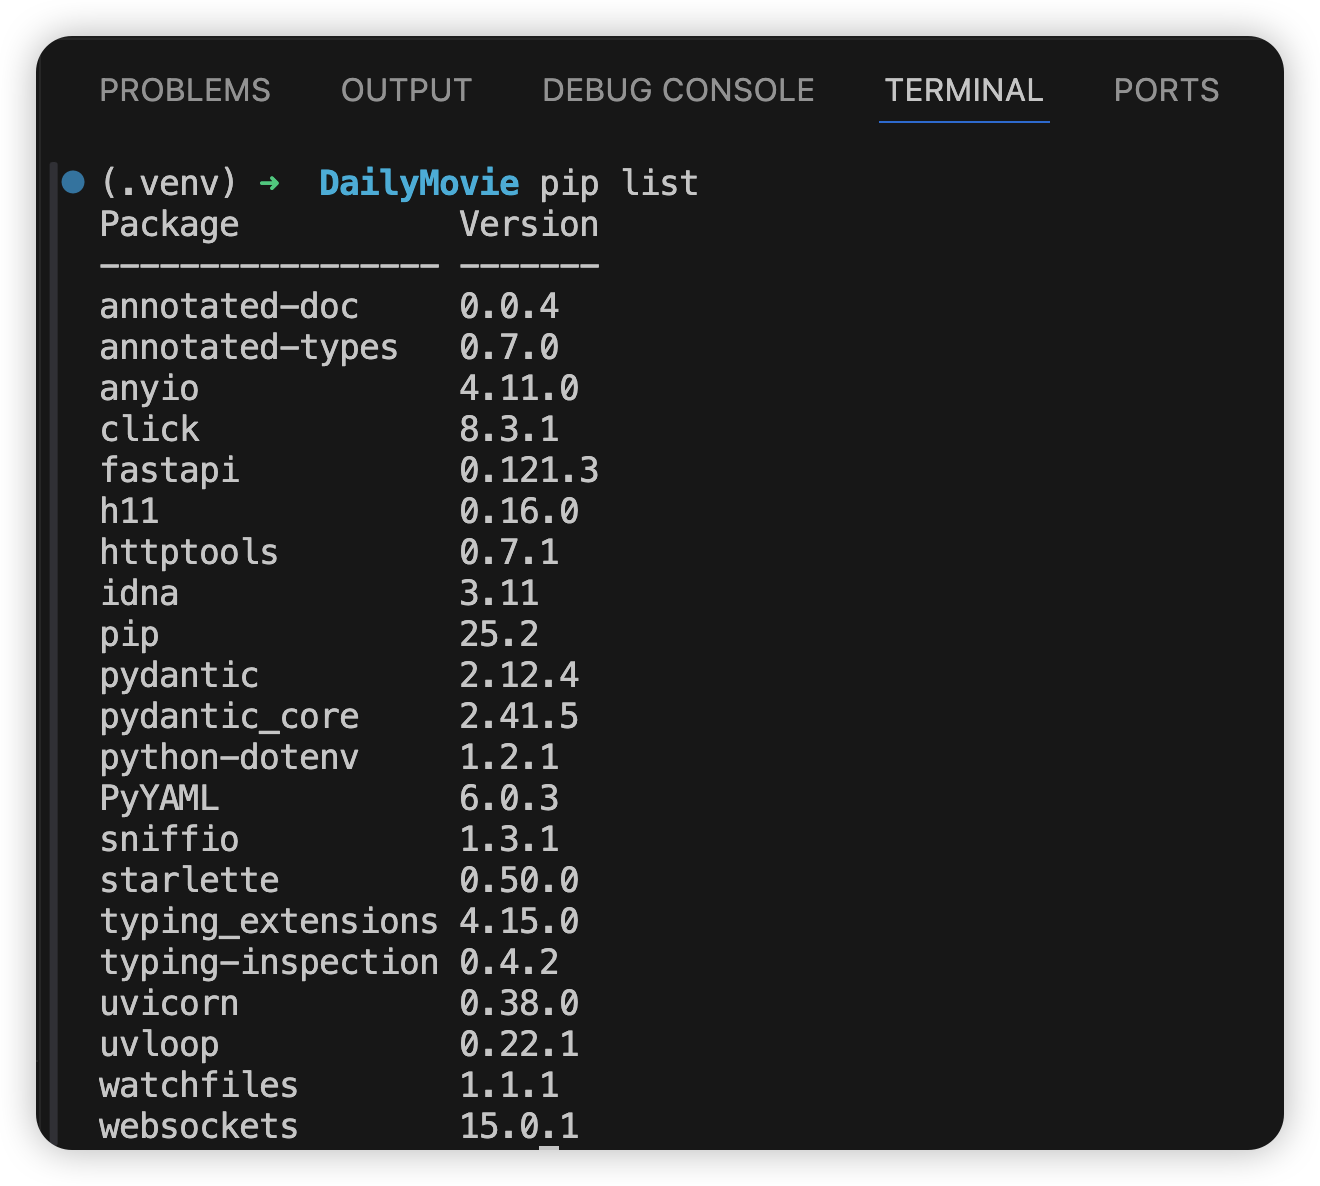Viewport: 1320px width, 1186px height.
Task: Click the Version column header
Action: point(528,224)
